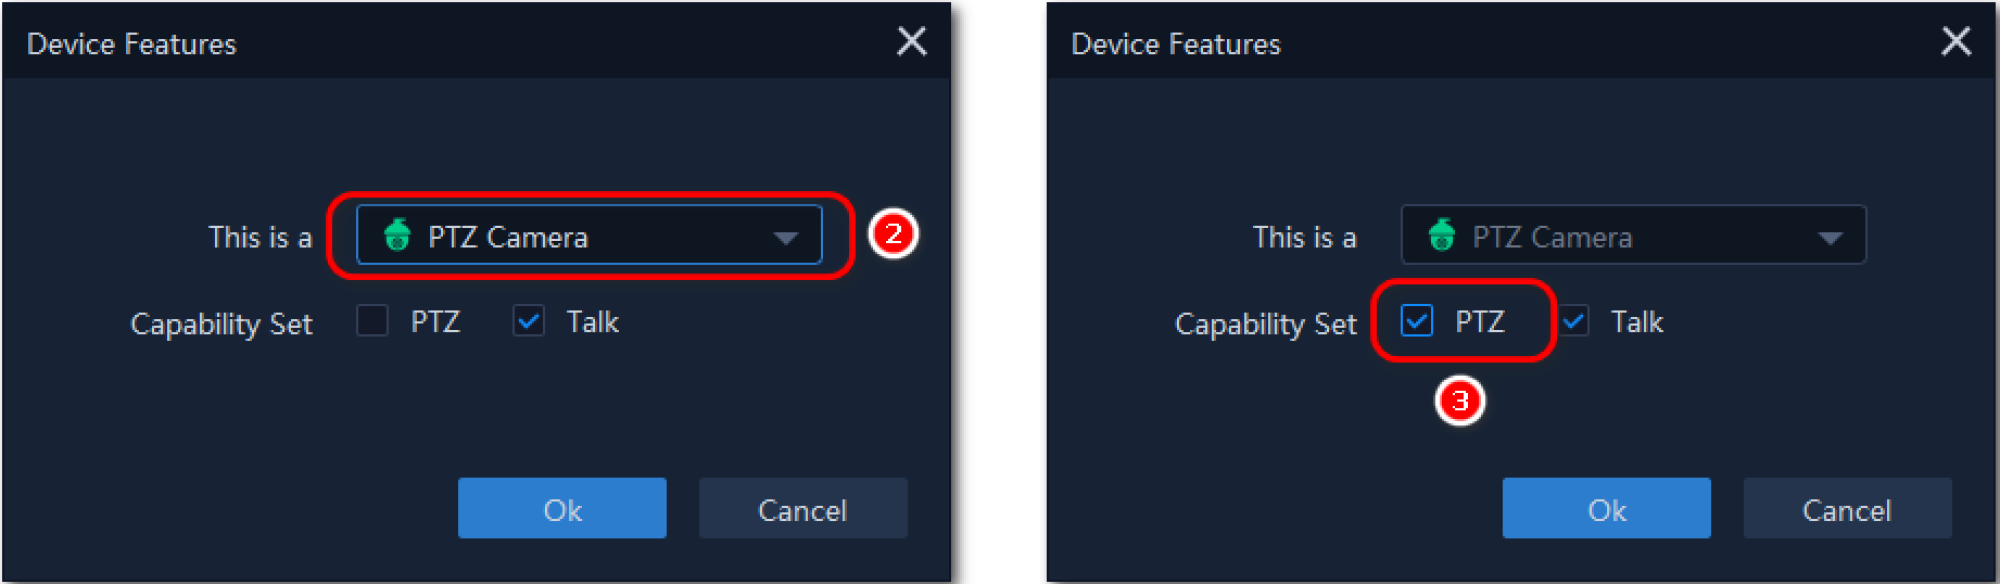Click the red step 2 badge
2000x584 pixels.
click(893, 234)
